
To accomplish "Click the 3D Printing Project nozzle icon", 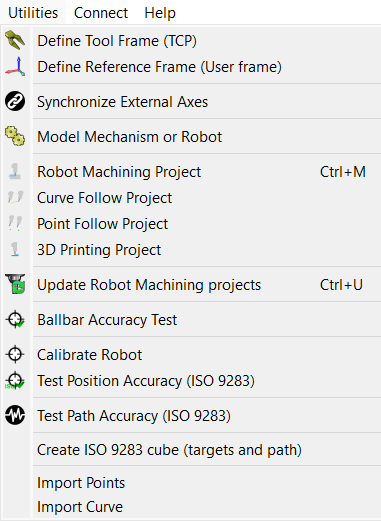I will (15, 249).
